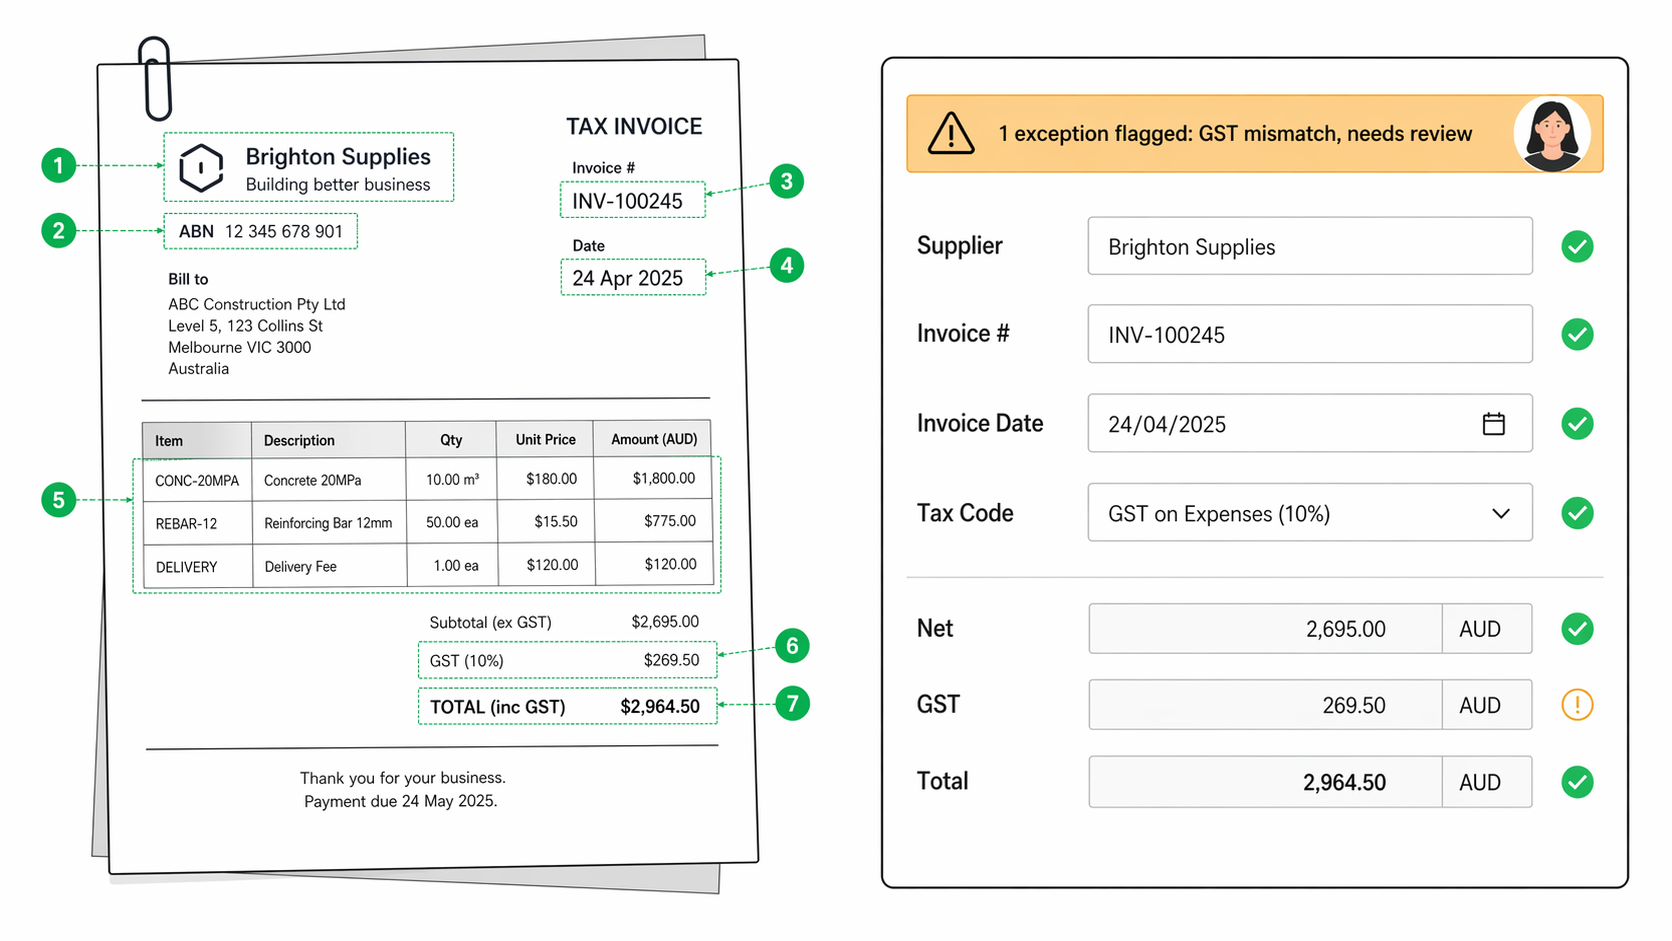Click the '50.00 ea' quantity cell
Image resolution: width=1672 pixels, height=941 pixels.
pyautogui.click(x=452, y=522)
